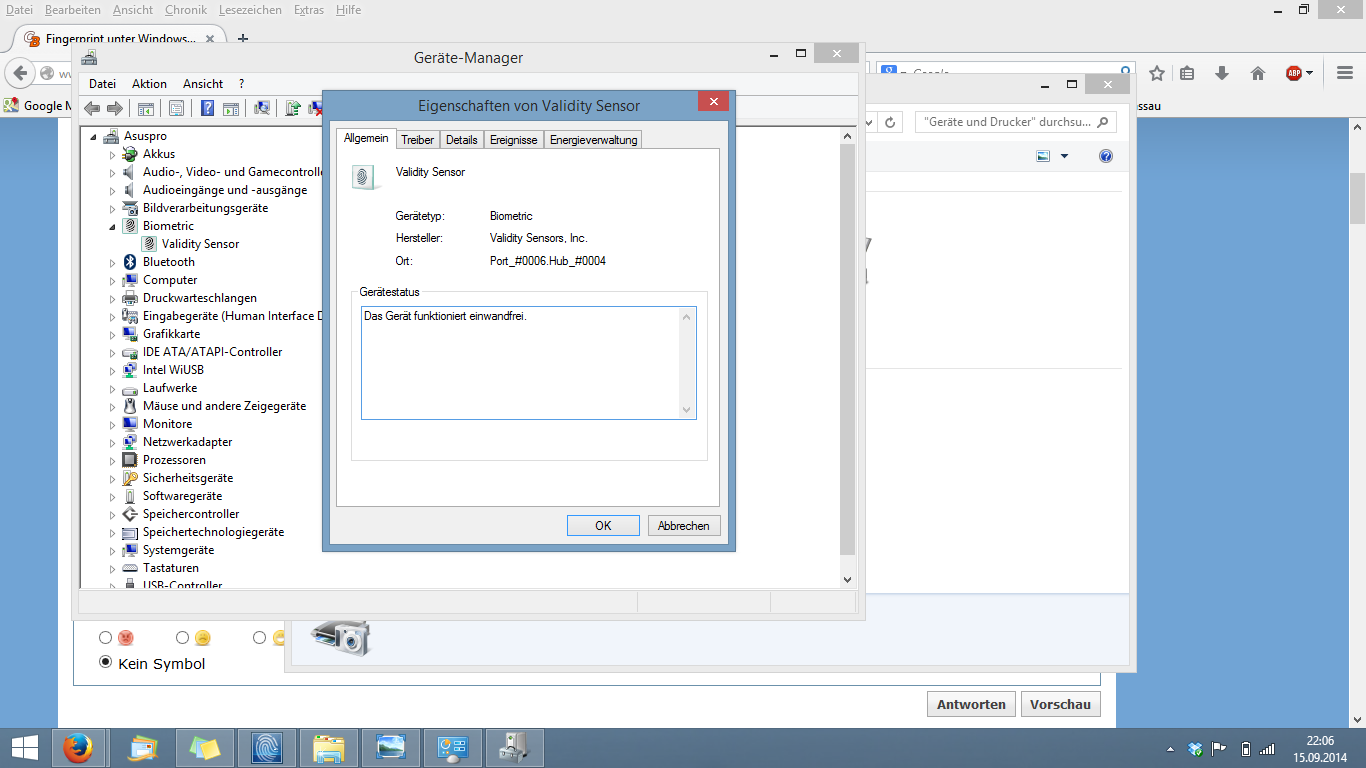Collapse the Asuspro root node
This screenshot has width=1366, height=768.
click(x=94, y=137)
